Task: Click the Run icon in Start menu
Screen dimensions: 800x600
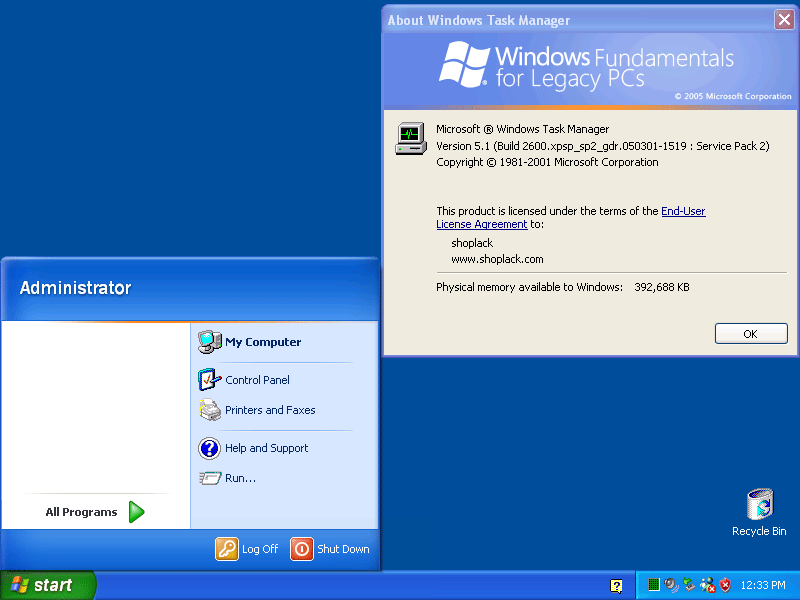Action: [x=210, y=478]
